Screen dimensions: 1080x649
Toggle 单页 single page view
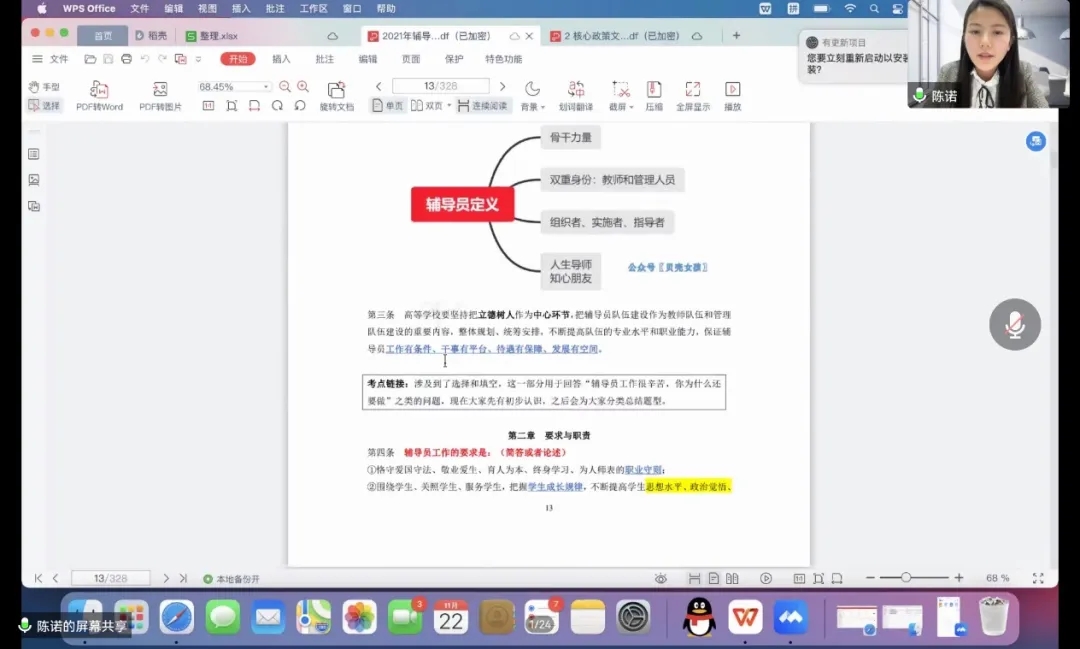(388, 105)
